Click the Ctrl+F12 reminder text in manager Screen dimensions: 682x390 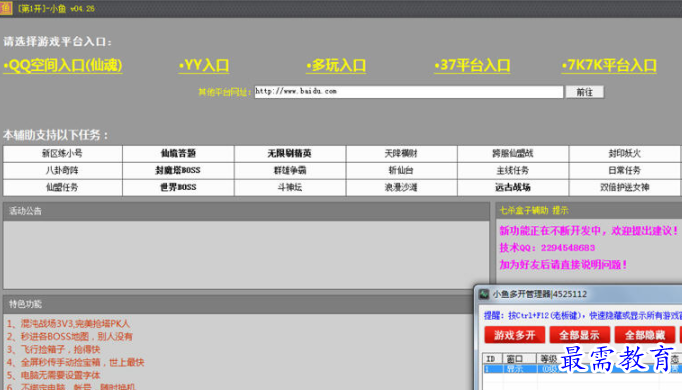[x=583, y=315]
